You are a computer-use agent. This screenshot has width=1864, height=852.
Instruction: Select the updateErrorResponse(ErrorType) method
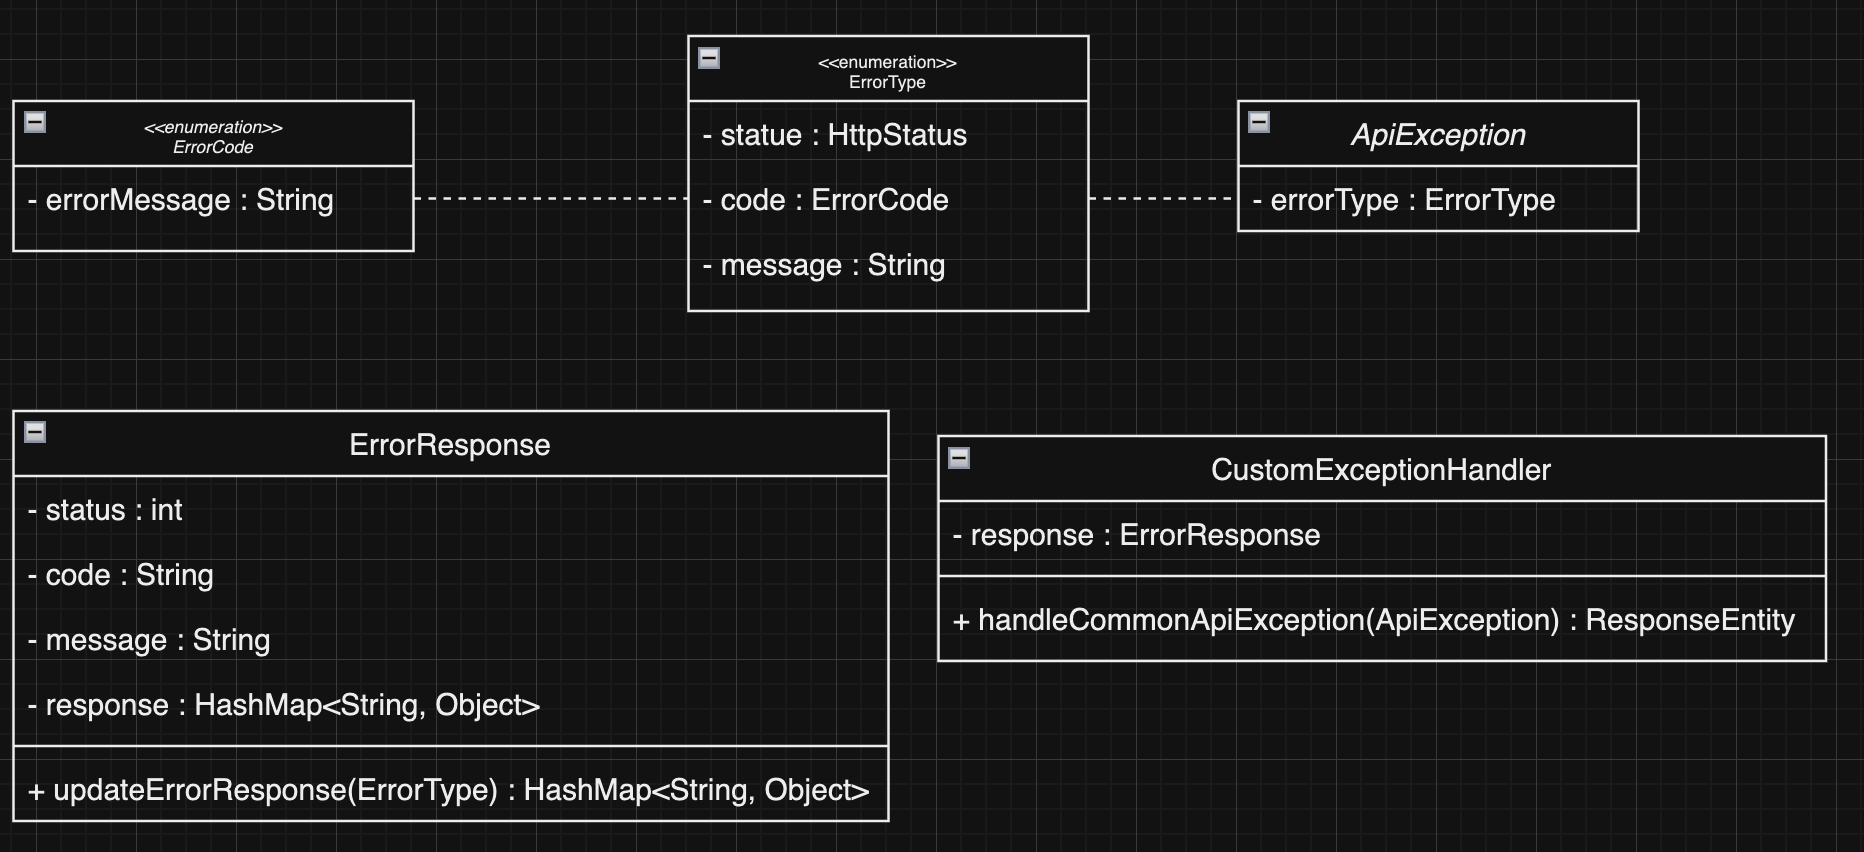[x=449, y=790]
